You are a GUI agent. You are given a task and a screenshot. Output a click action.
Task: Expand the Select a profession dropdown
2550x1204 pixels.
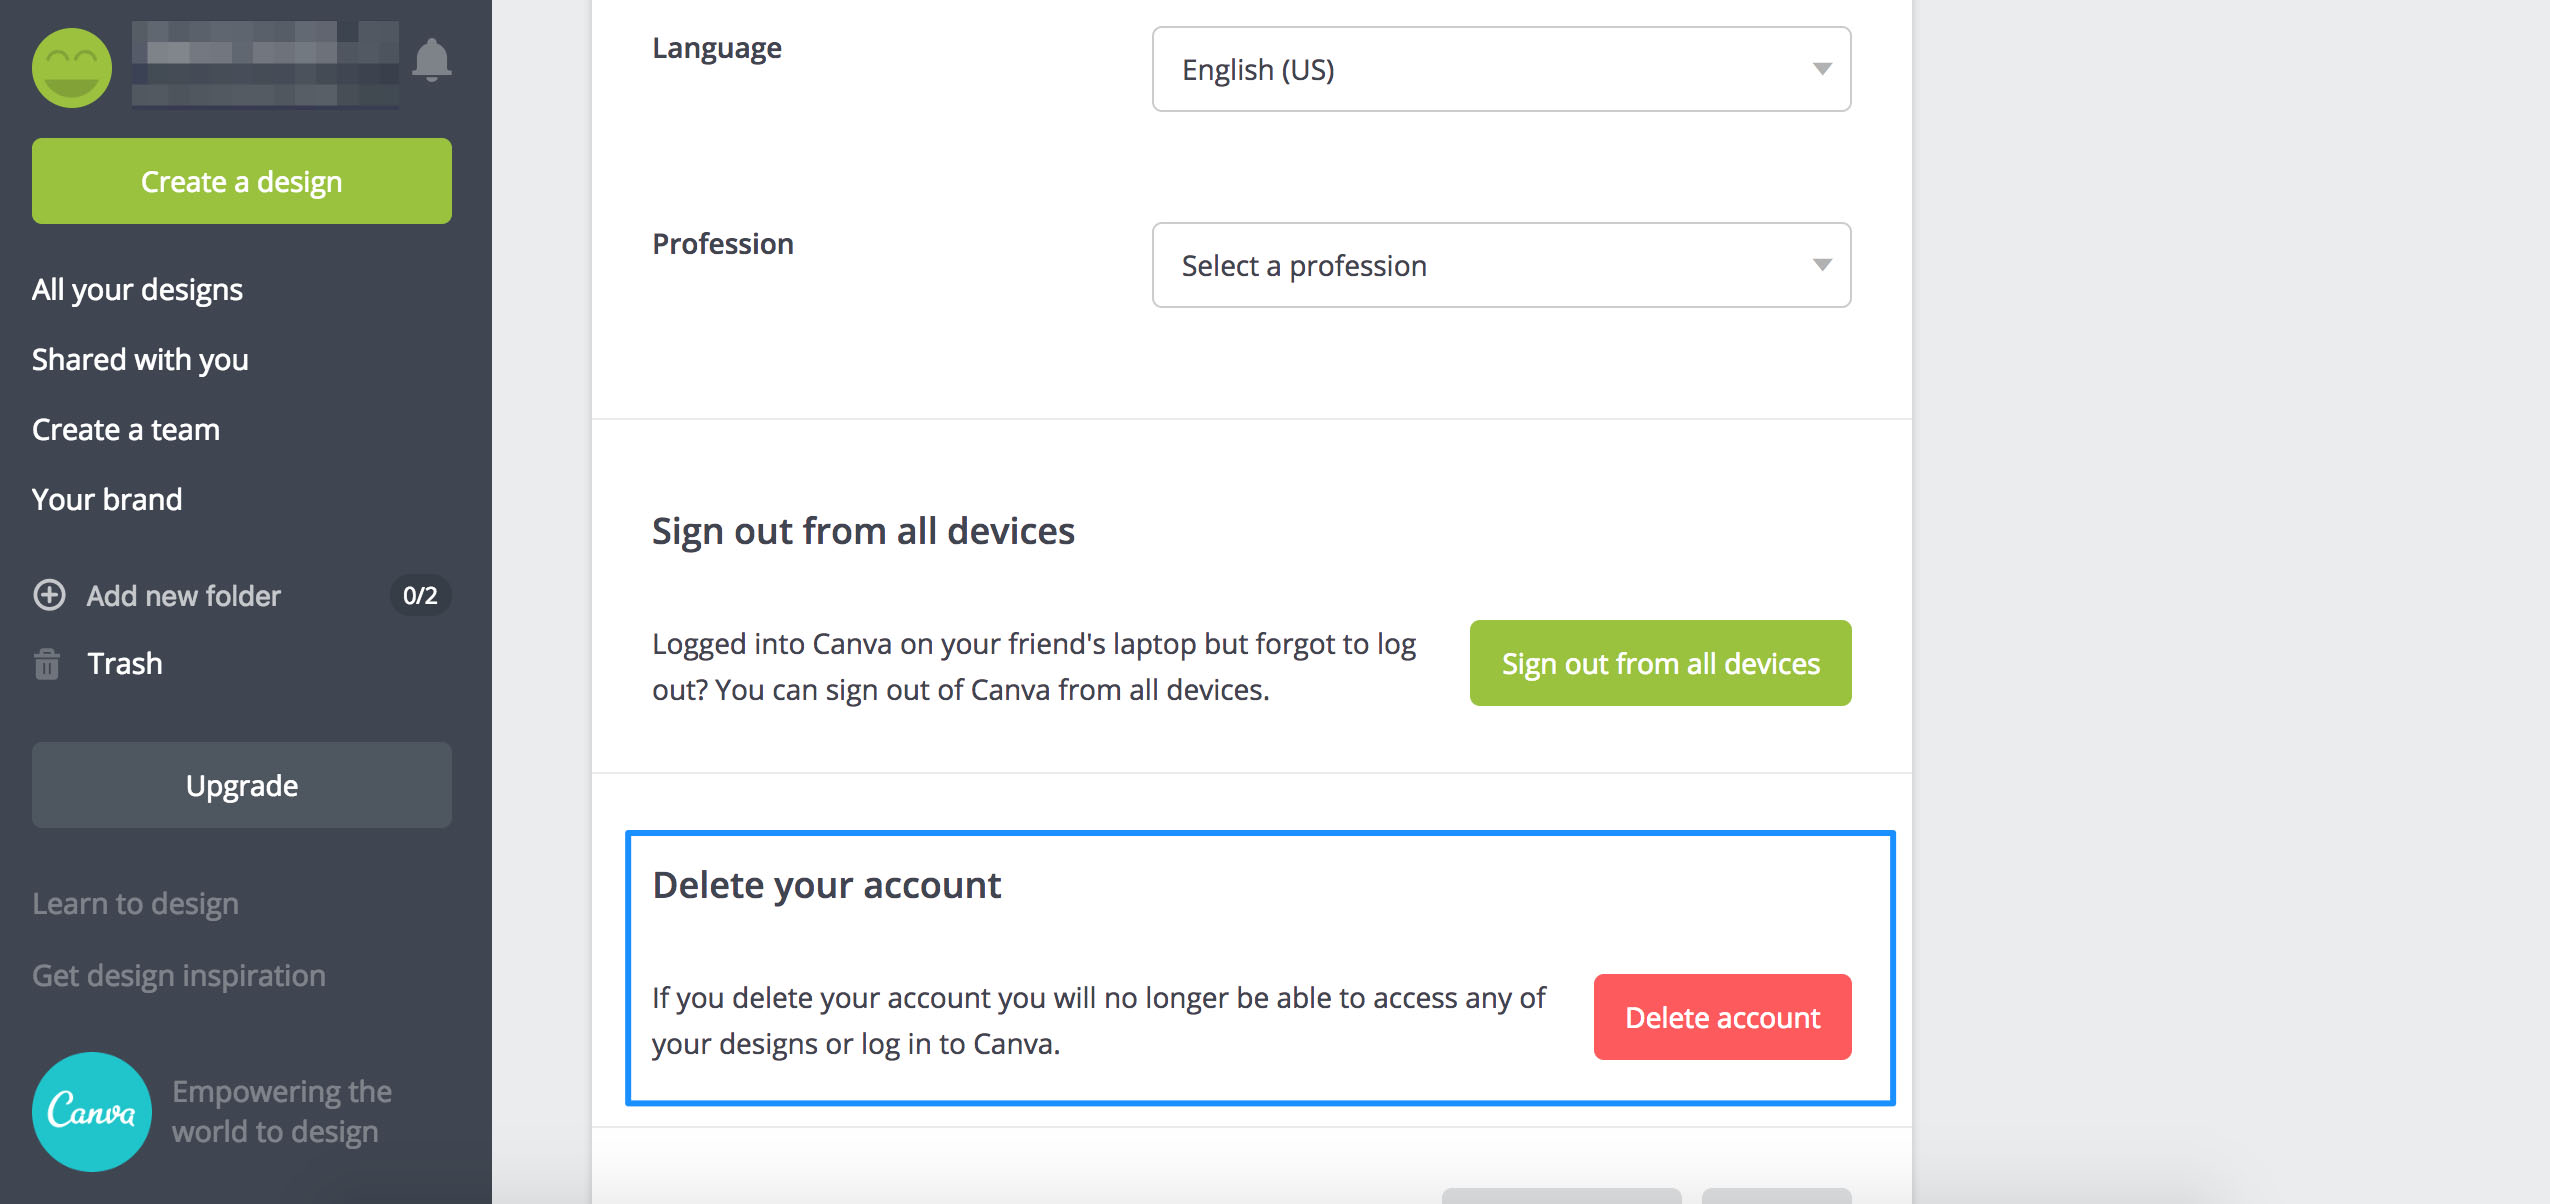pos(1500,265)
